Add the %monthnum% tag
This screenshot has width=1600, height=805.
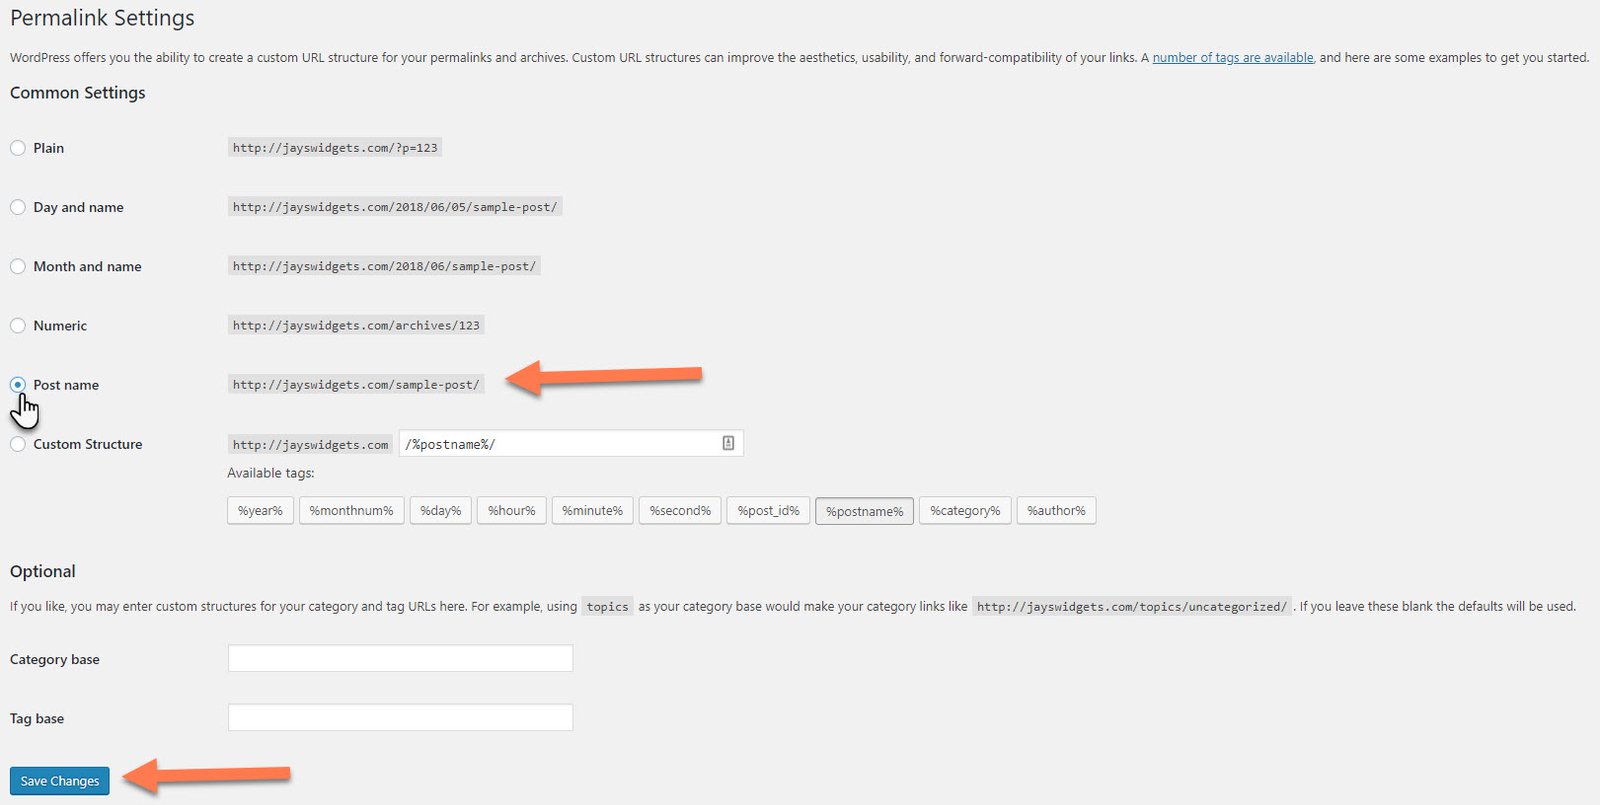352,511
